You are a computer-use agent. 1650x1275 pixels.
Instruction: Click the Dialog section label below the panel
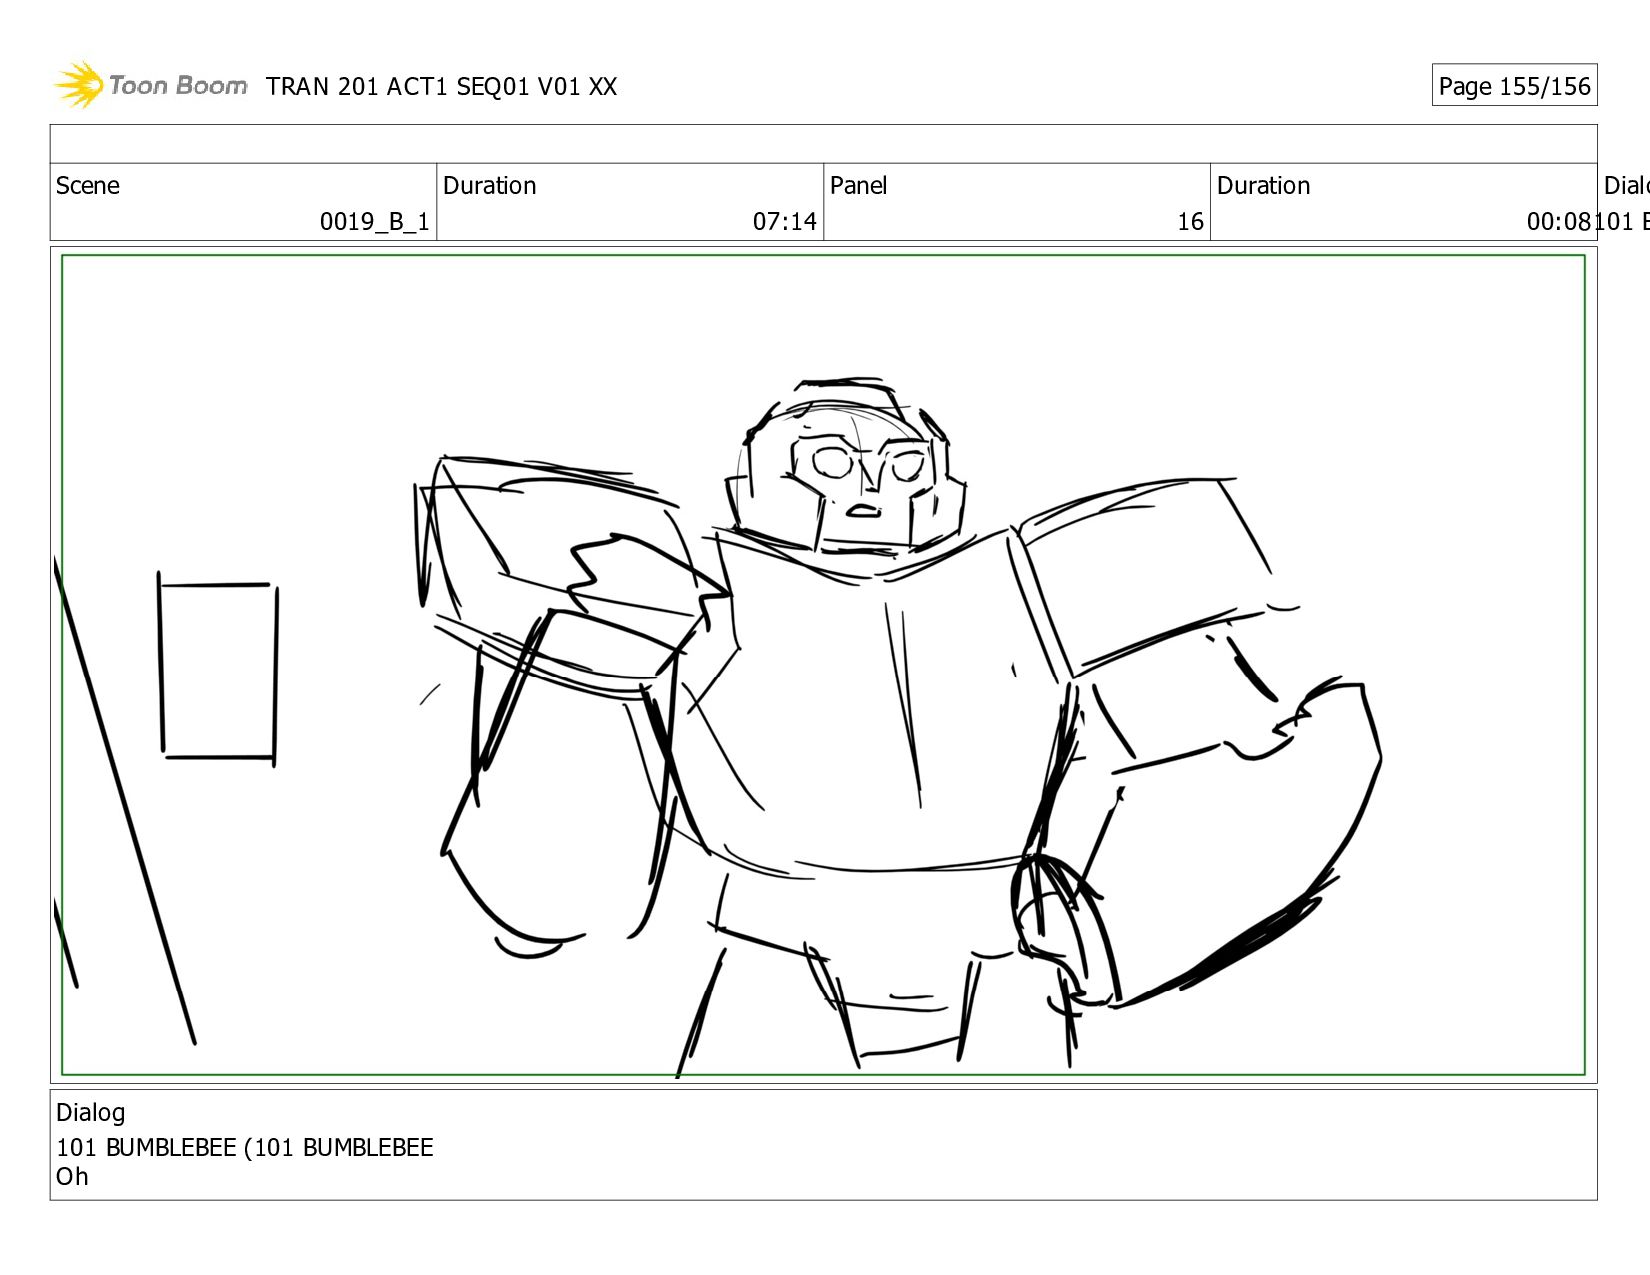click(x=91, y=1113)
